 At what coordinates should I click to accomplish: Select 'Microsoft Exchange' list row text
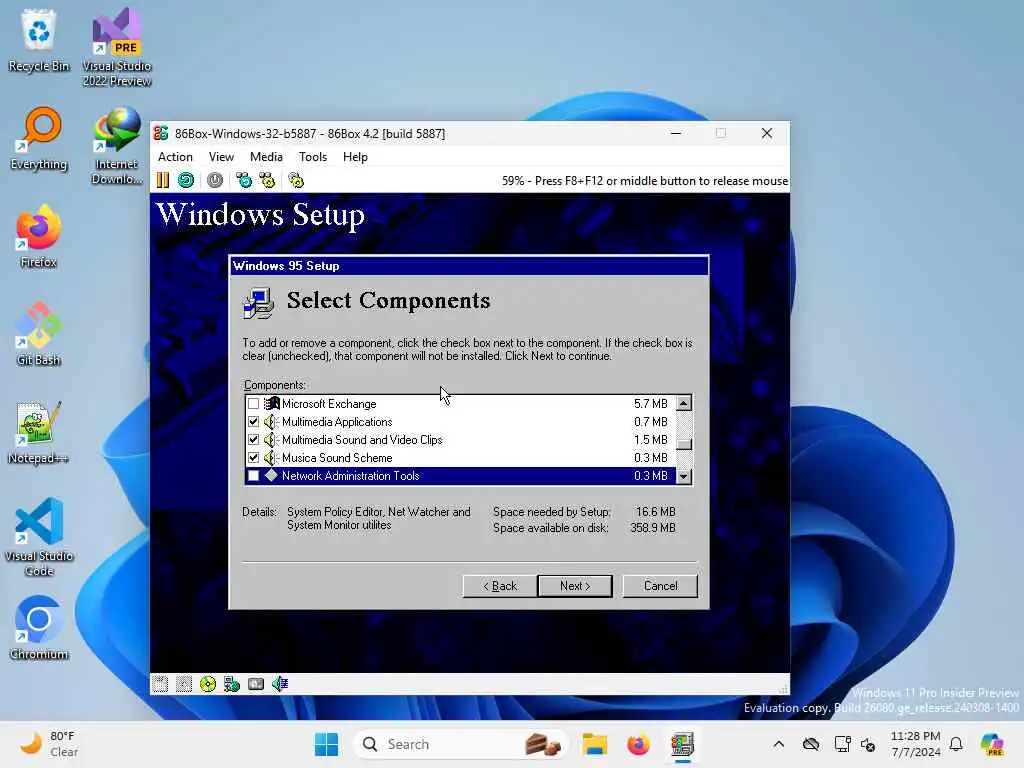329,404
